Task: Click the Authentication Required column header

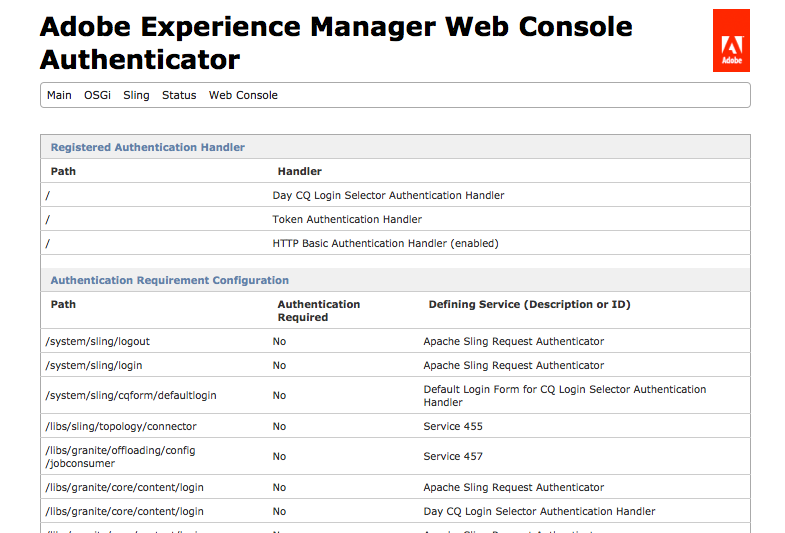Action: point(319,310)
